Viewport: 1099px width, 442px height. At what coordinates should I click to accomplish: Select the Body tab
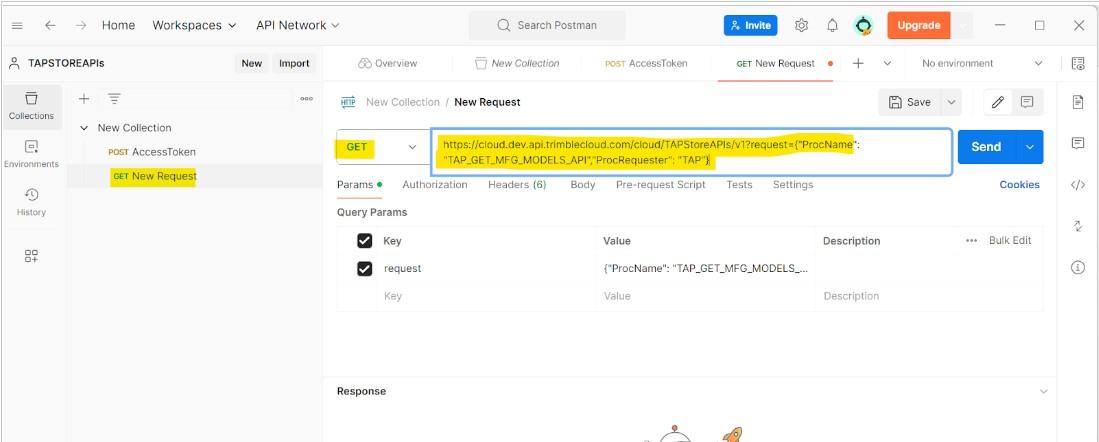pyautogui.click(x=582, y=185)
